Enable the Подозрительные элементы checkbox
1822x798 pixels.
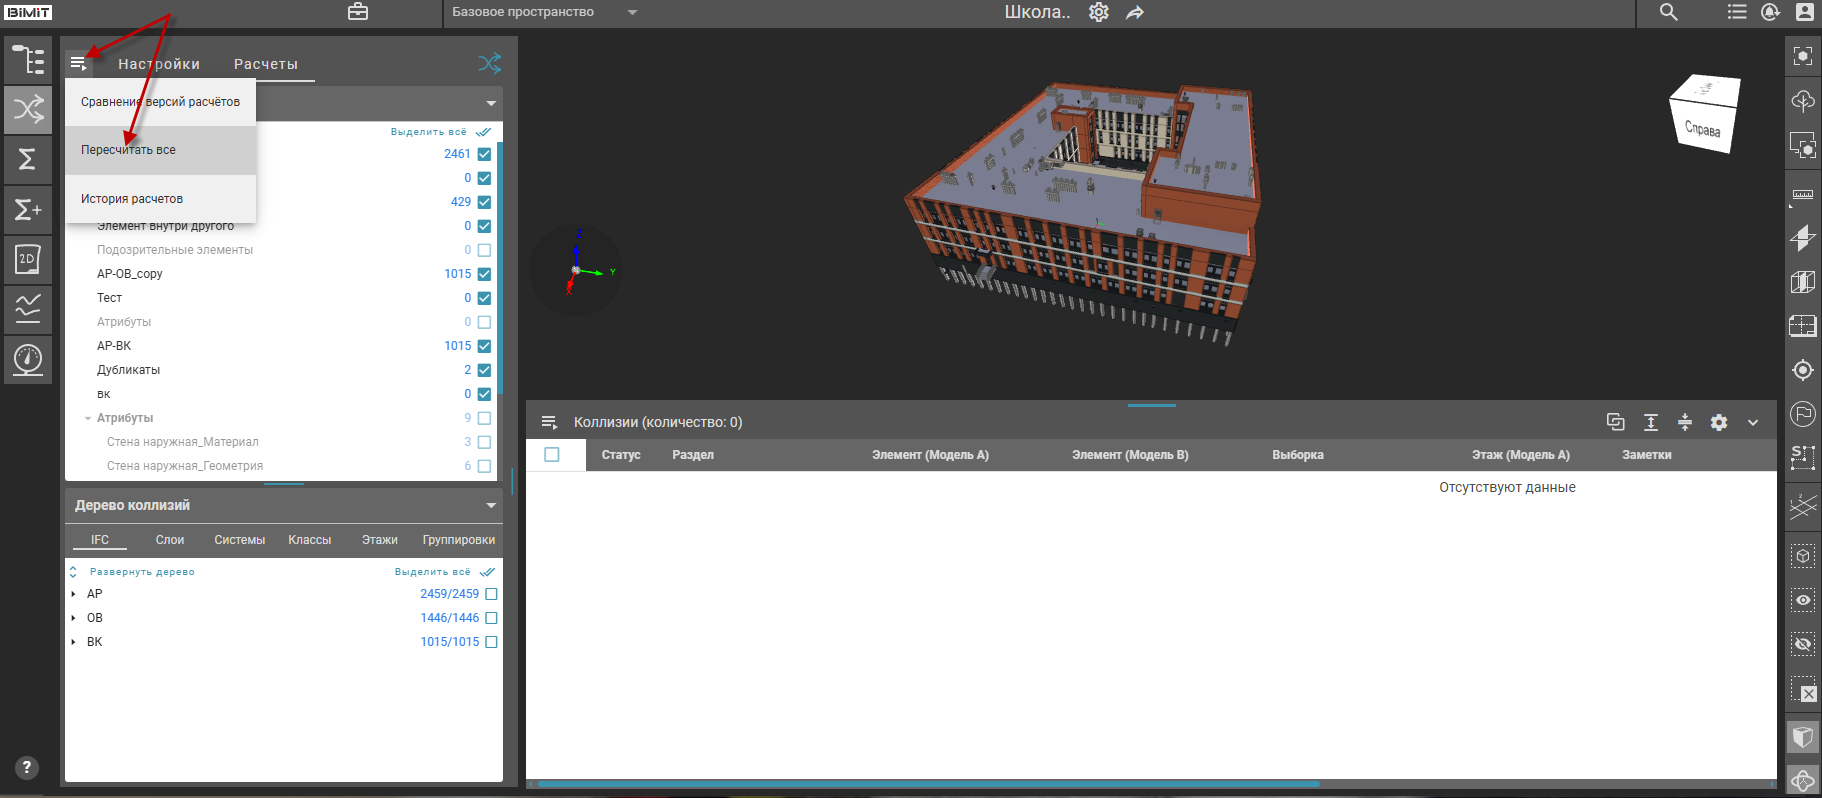[x=484, y=250]
